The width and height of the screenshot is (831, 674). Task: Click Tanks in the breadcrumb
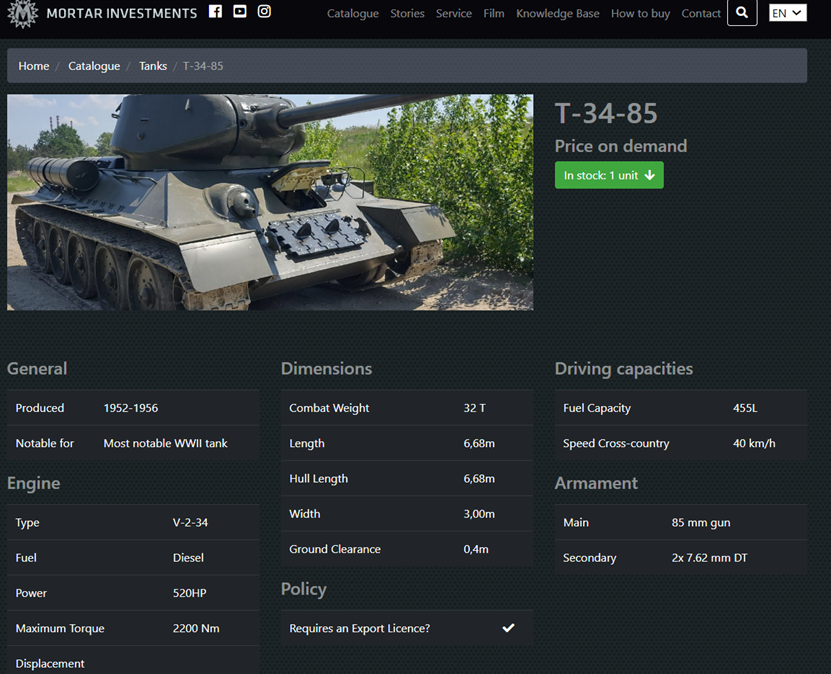(x=153, y=66)
